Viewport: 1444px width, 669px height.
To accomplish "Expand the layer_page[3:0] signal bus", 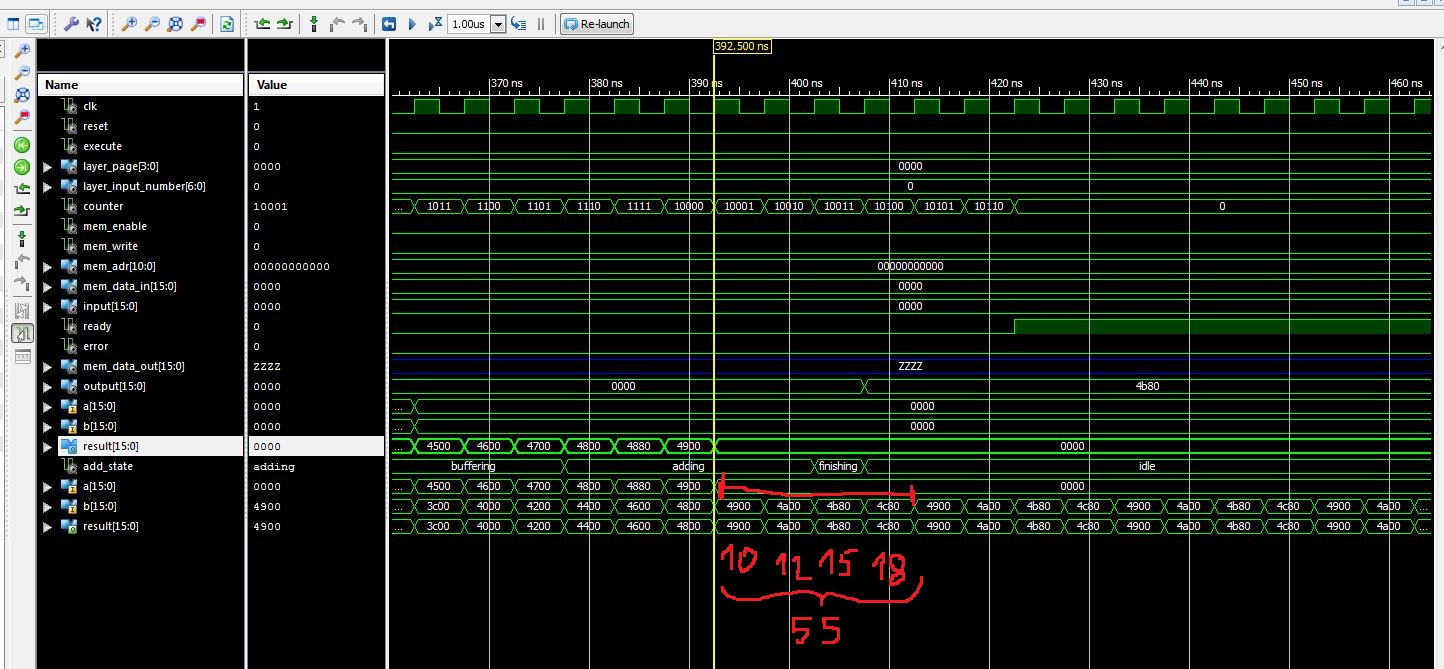I will [48, 166].
